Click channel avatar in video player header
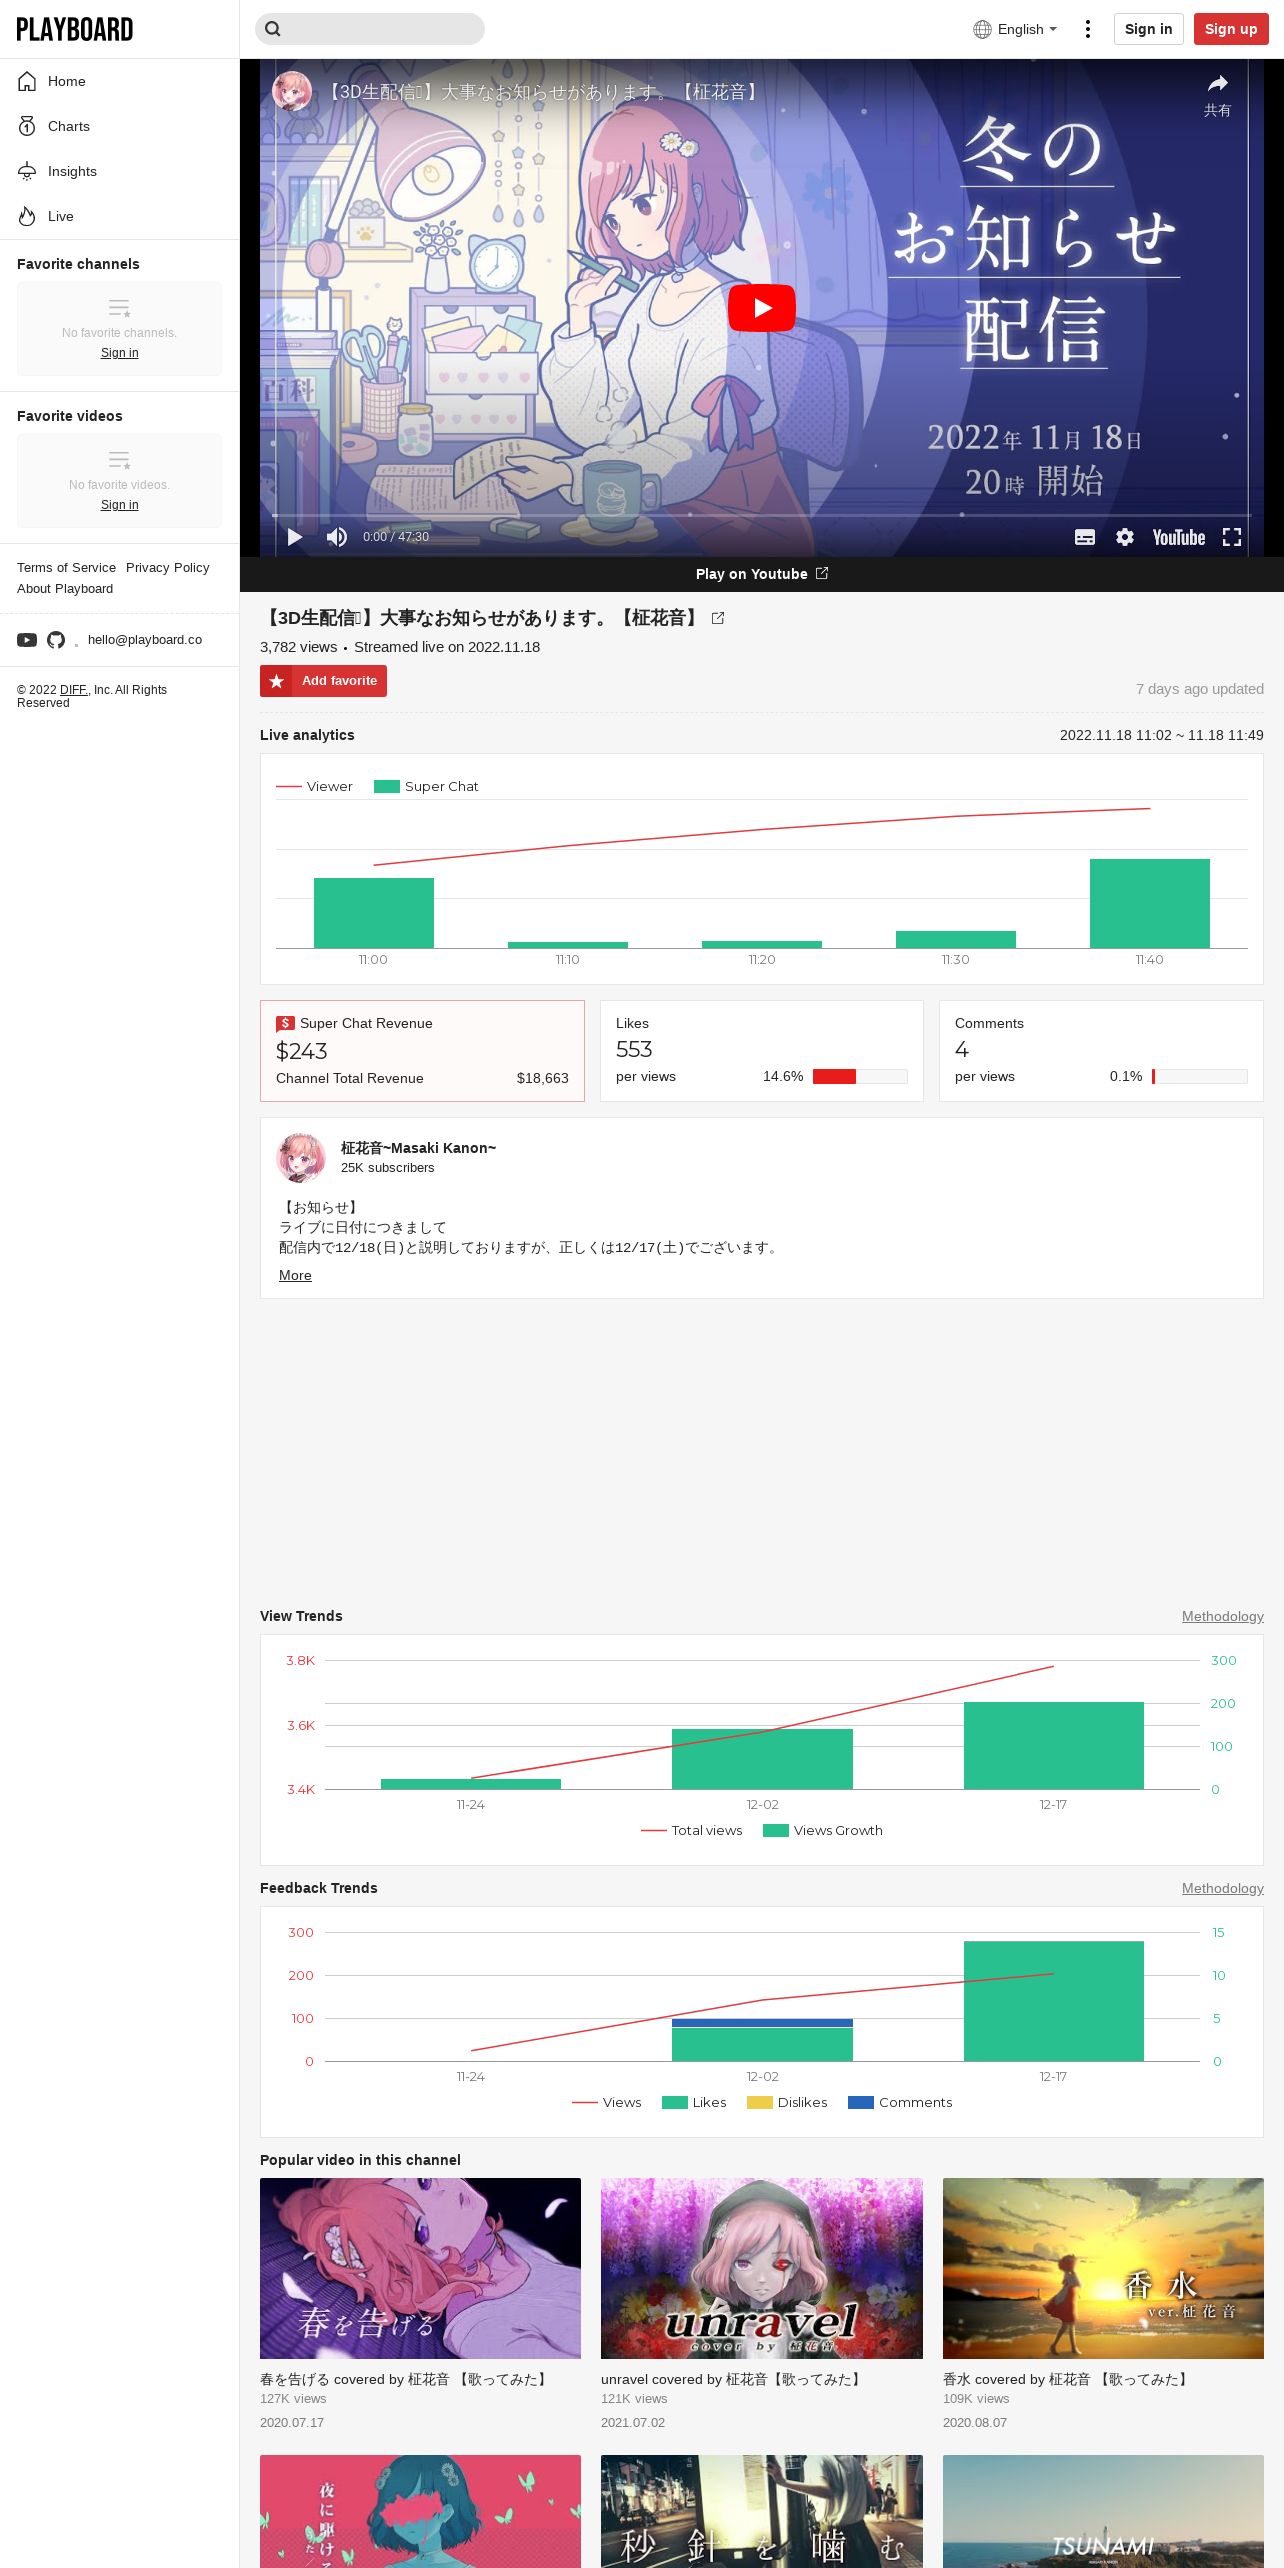 coord(292,91)
